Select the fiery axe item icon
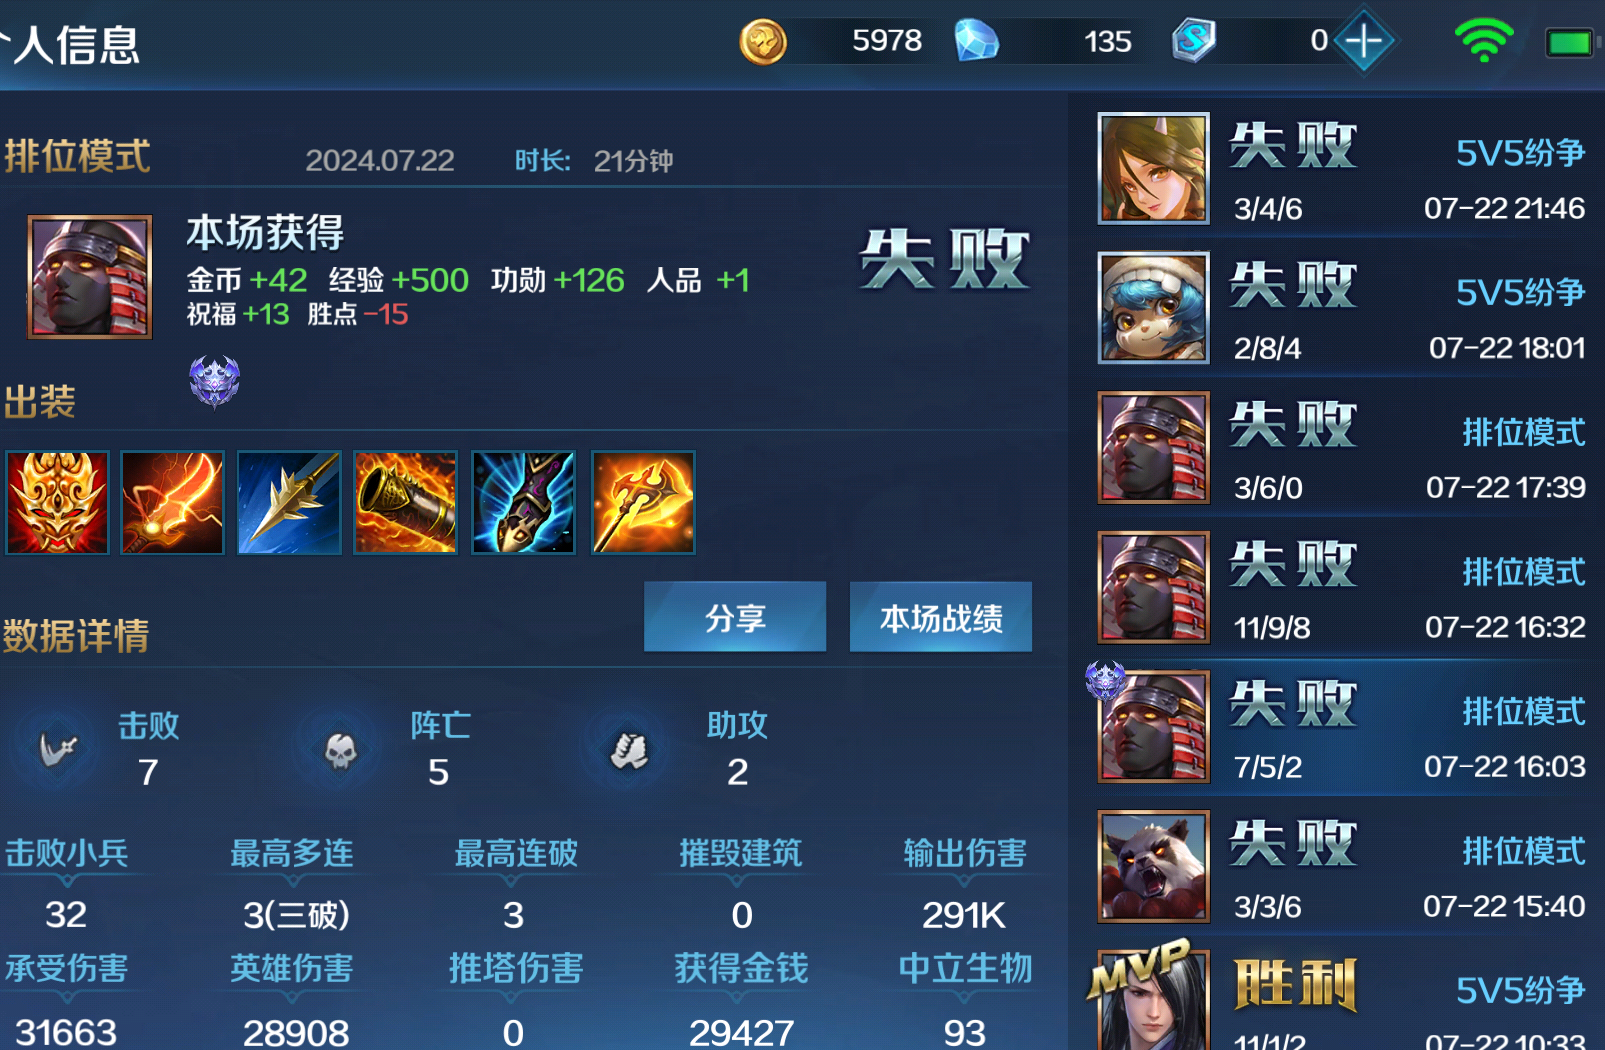1605x1050 pixels. [x=643, y=502]
